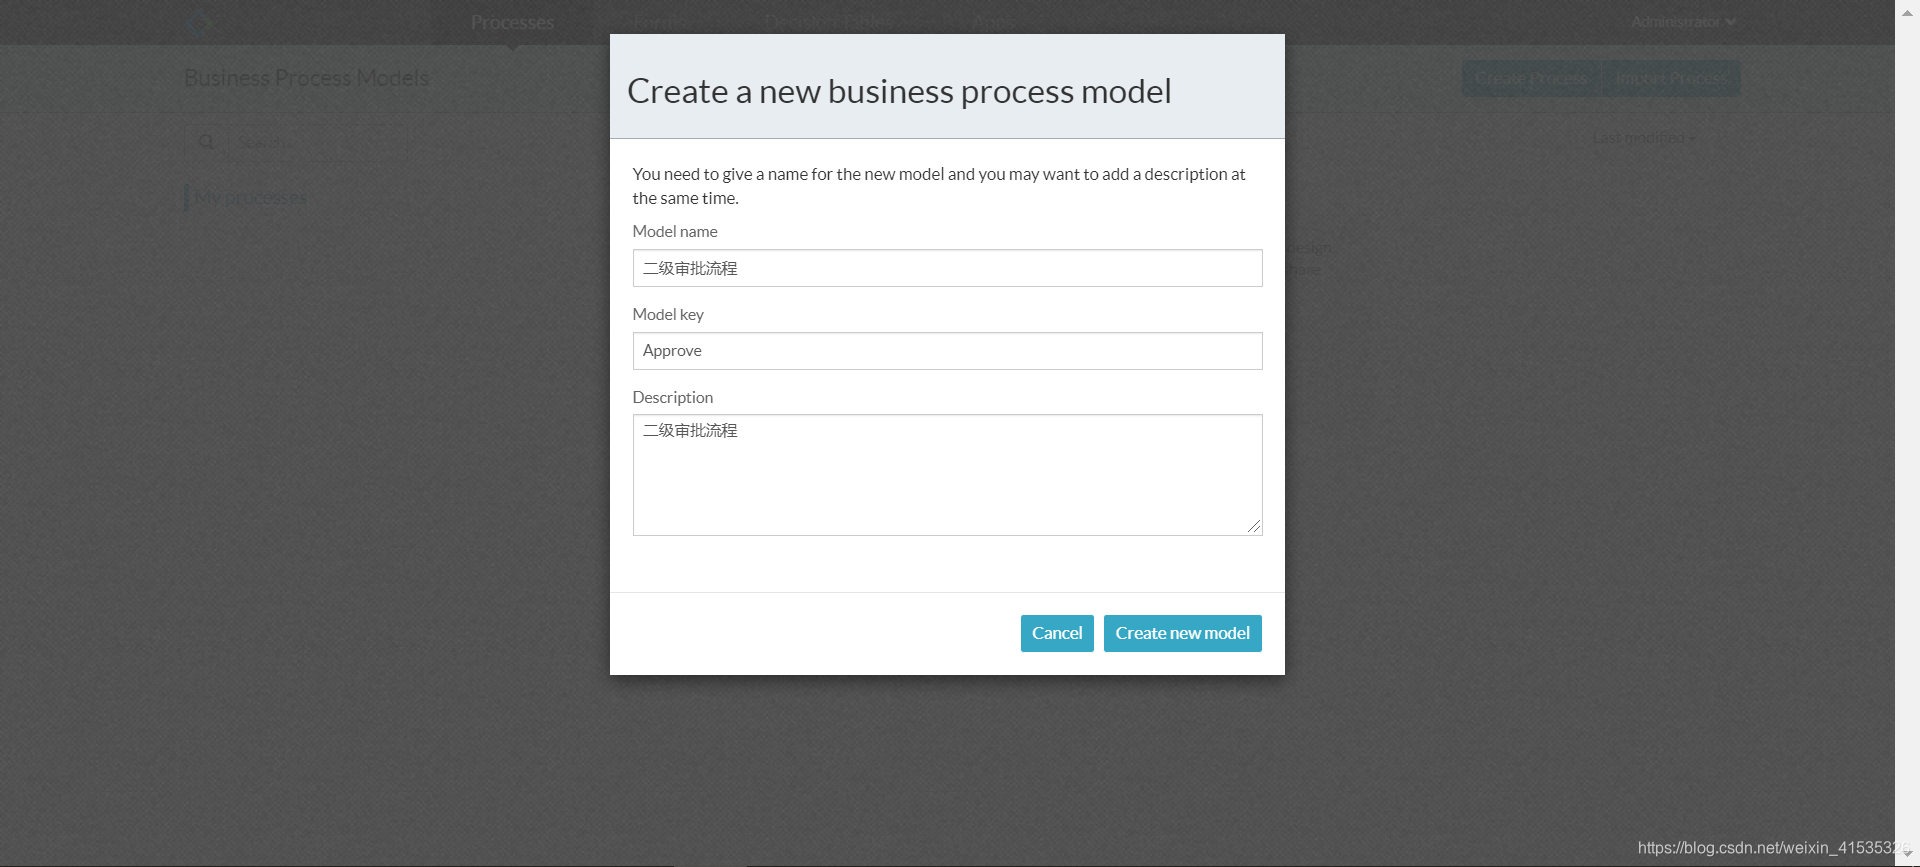Viewport: 1920px width, 867px height.
Task: Open the Administrator user dropdown
Action: coord(1683,21)
